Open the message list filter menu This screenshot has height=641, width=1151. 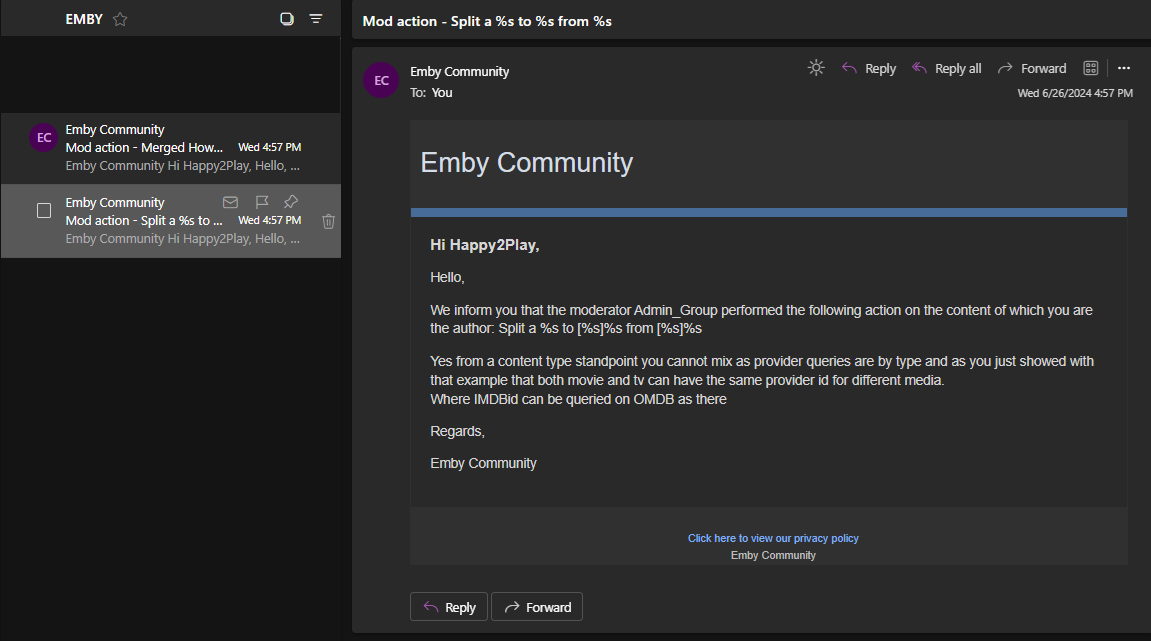click(316, 19)
